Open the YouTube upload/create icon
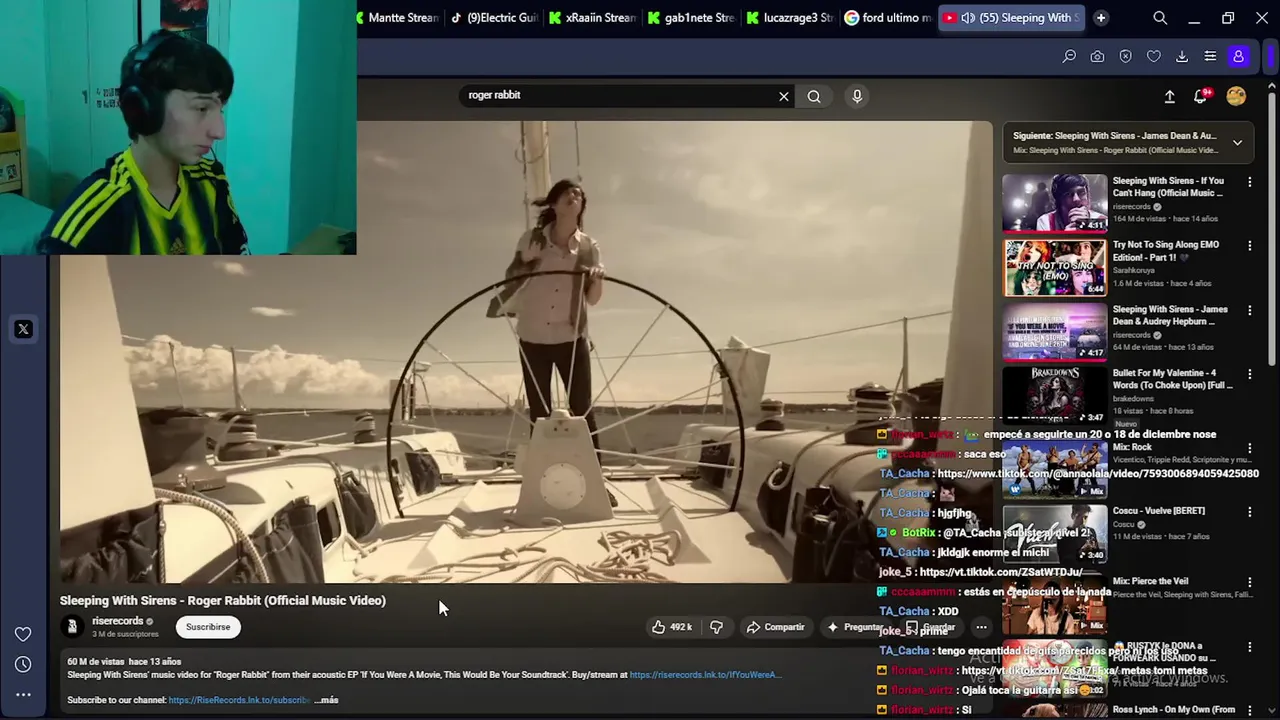The image size is (1280, 720). 1169,97
